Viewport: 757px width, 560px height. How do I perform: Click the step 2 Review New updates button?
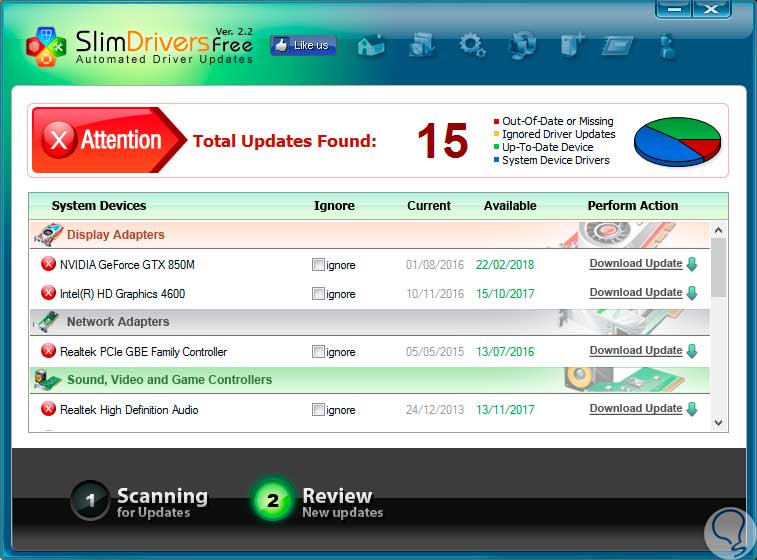pyautogui.click(x=318, y=502)
